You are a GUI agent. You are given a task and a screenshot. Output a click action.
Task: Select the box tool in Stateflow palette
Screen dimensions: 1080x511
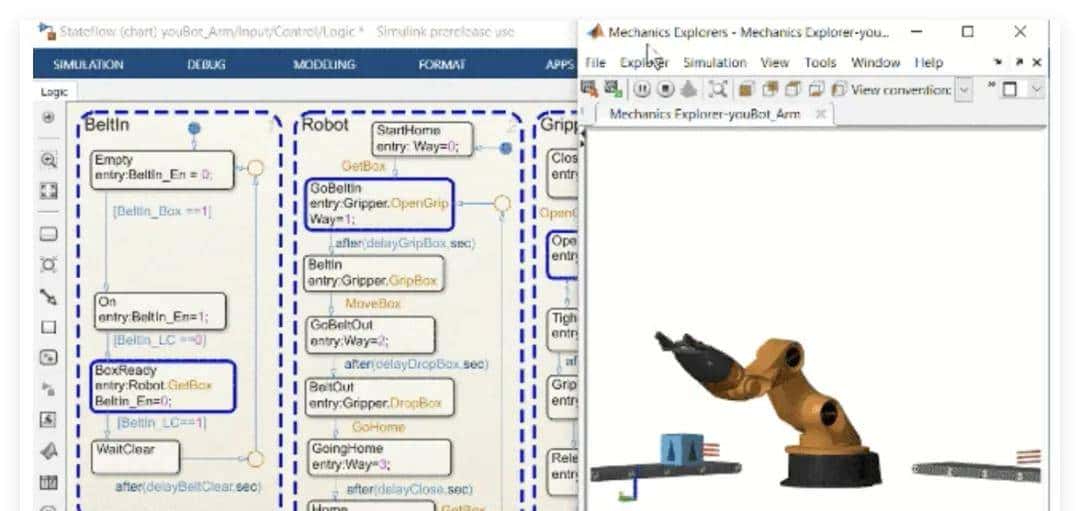pyautogui.click(x=48, y=327)
